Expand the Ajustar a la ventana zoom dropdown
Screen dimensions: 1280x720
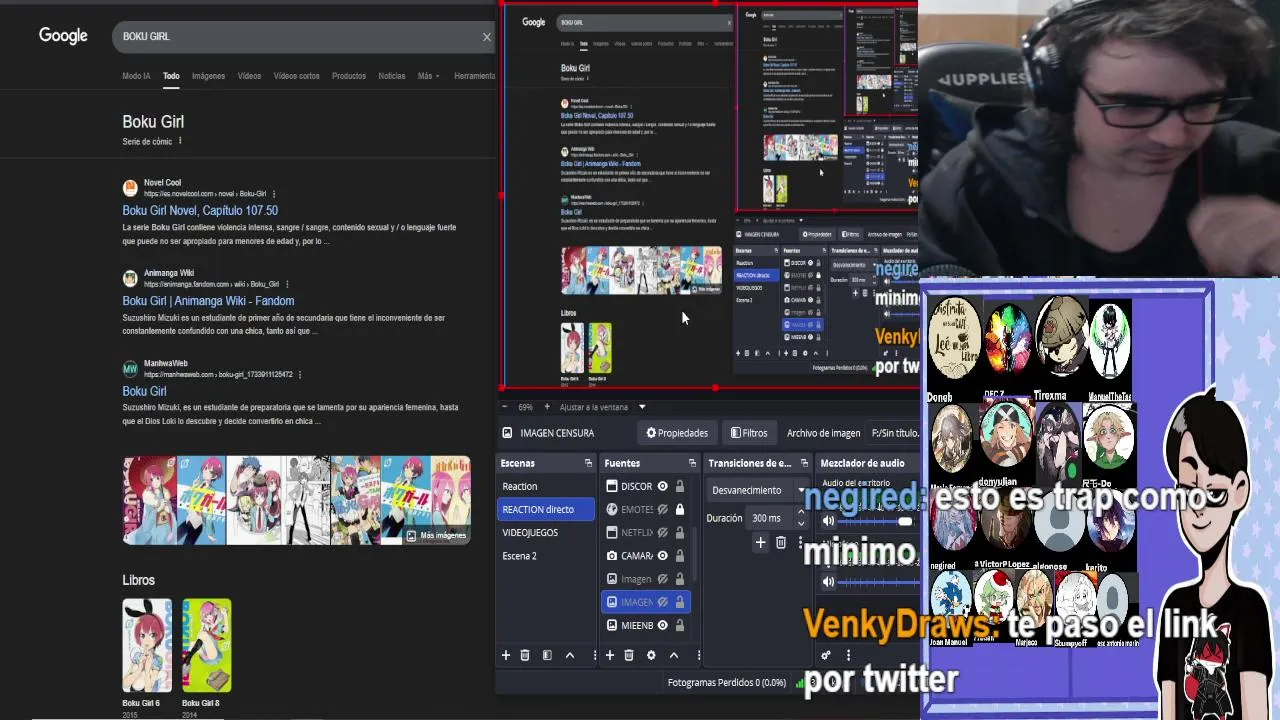click(642, 407)
